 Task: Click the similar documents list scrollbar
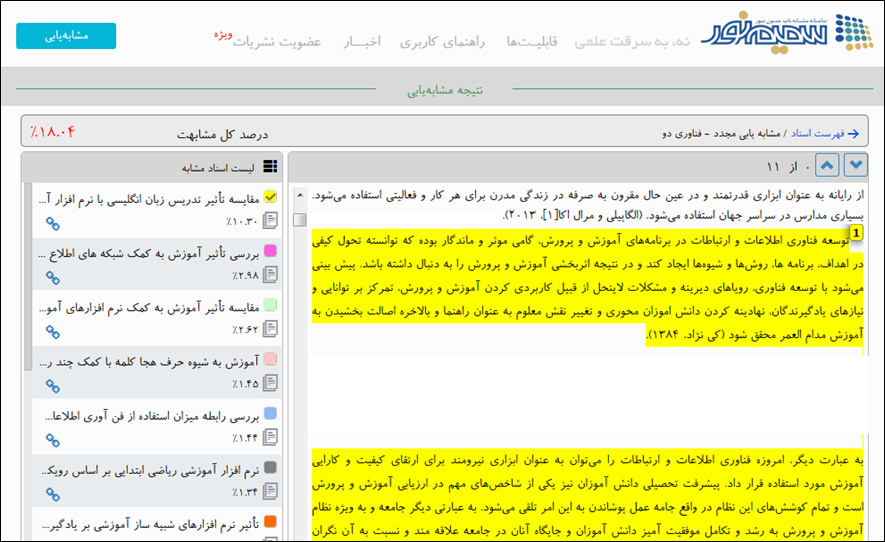(x=28, y=277)
